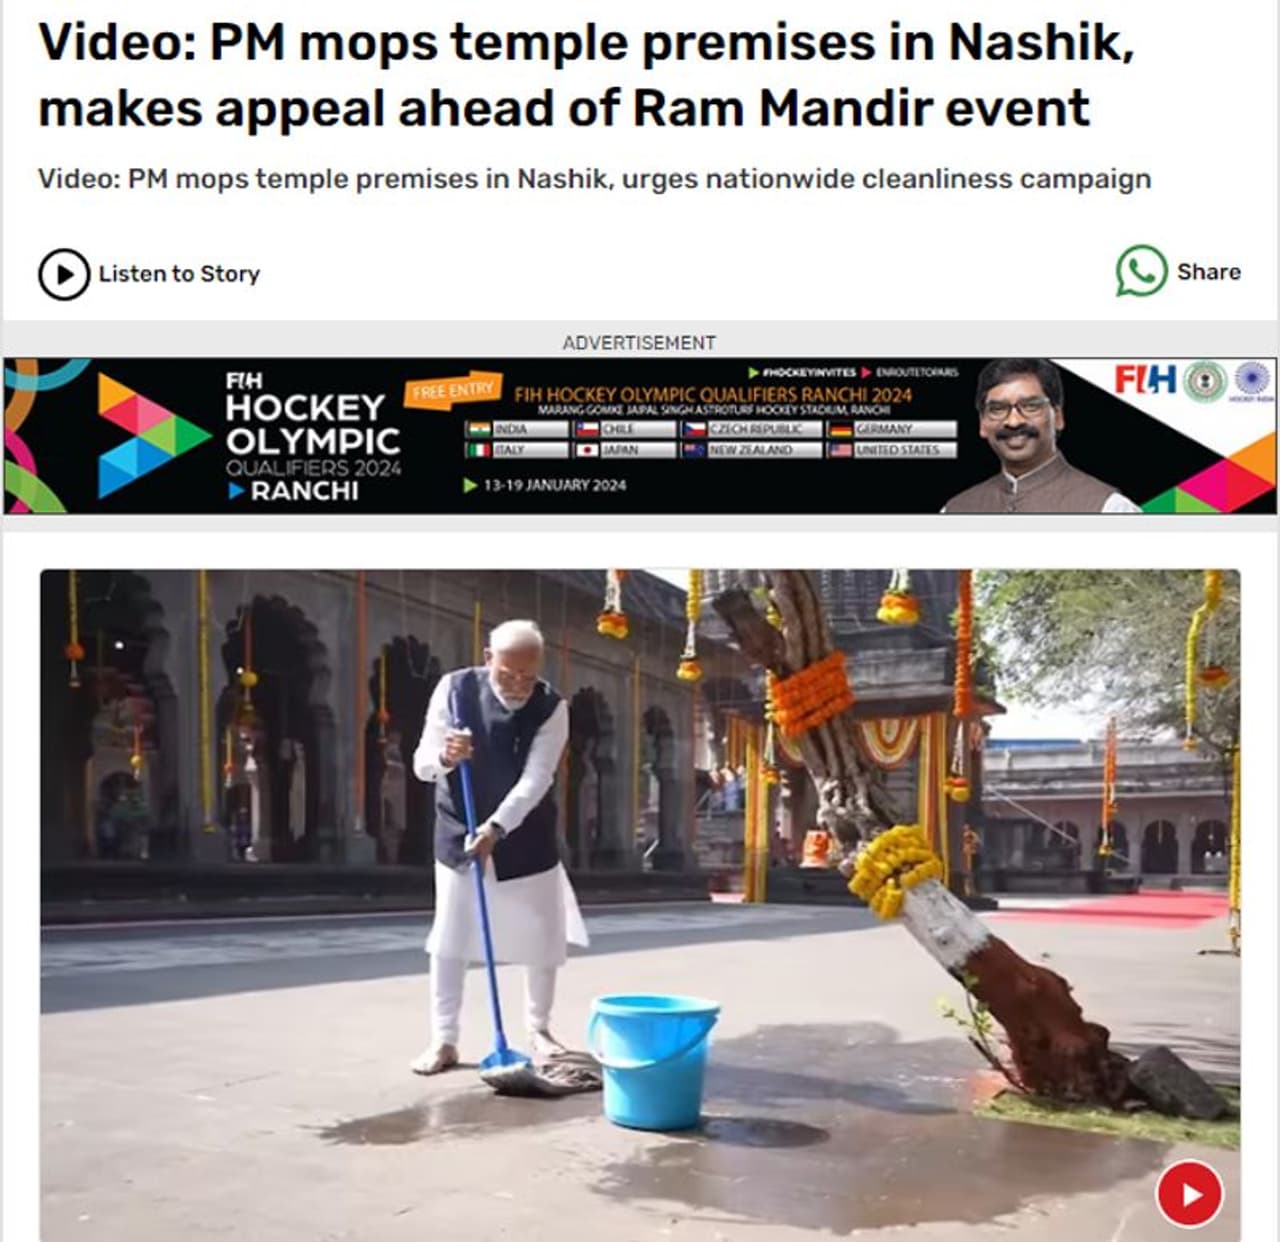
Task: Click the Listen to Story label
Action: pos(179,274)
